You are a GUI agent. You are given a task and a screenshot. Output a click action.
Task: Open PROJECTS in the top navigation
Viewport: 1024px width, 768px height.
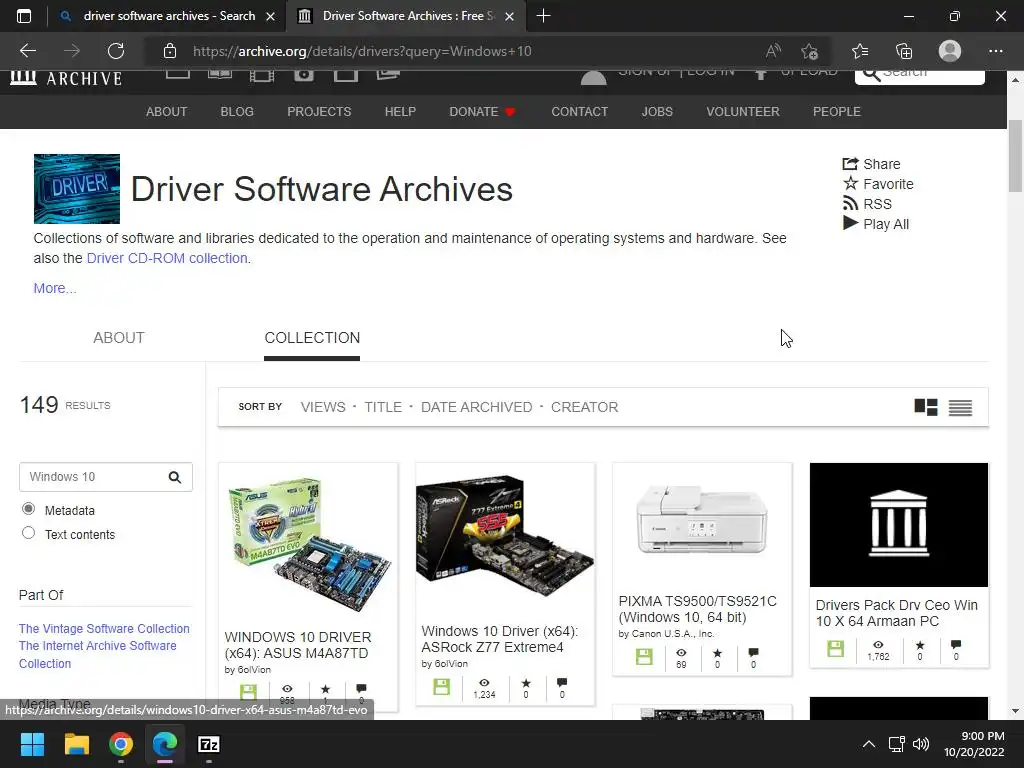(x=319, y=112)
